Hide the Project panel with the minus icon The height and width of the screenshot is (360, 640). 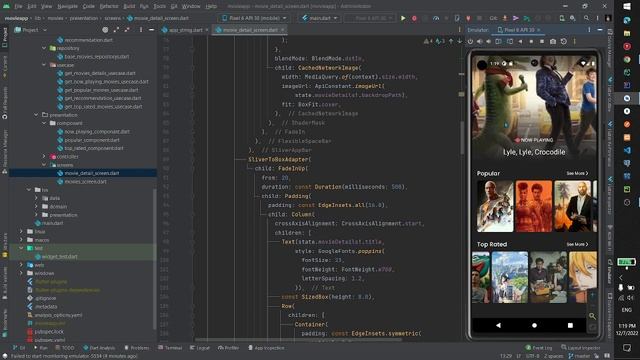(x=151, y=30)
